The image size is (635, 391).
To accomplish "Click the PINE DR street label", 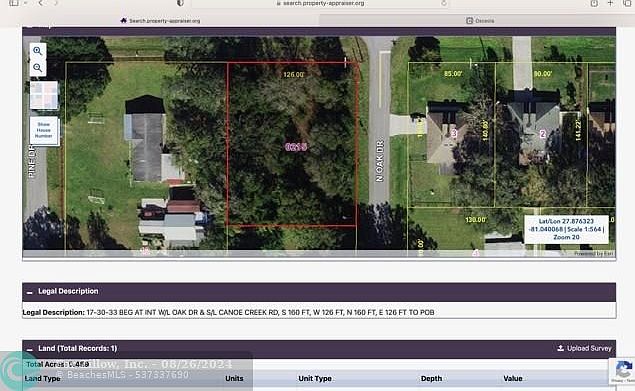I will point(32,161).
